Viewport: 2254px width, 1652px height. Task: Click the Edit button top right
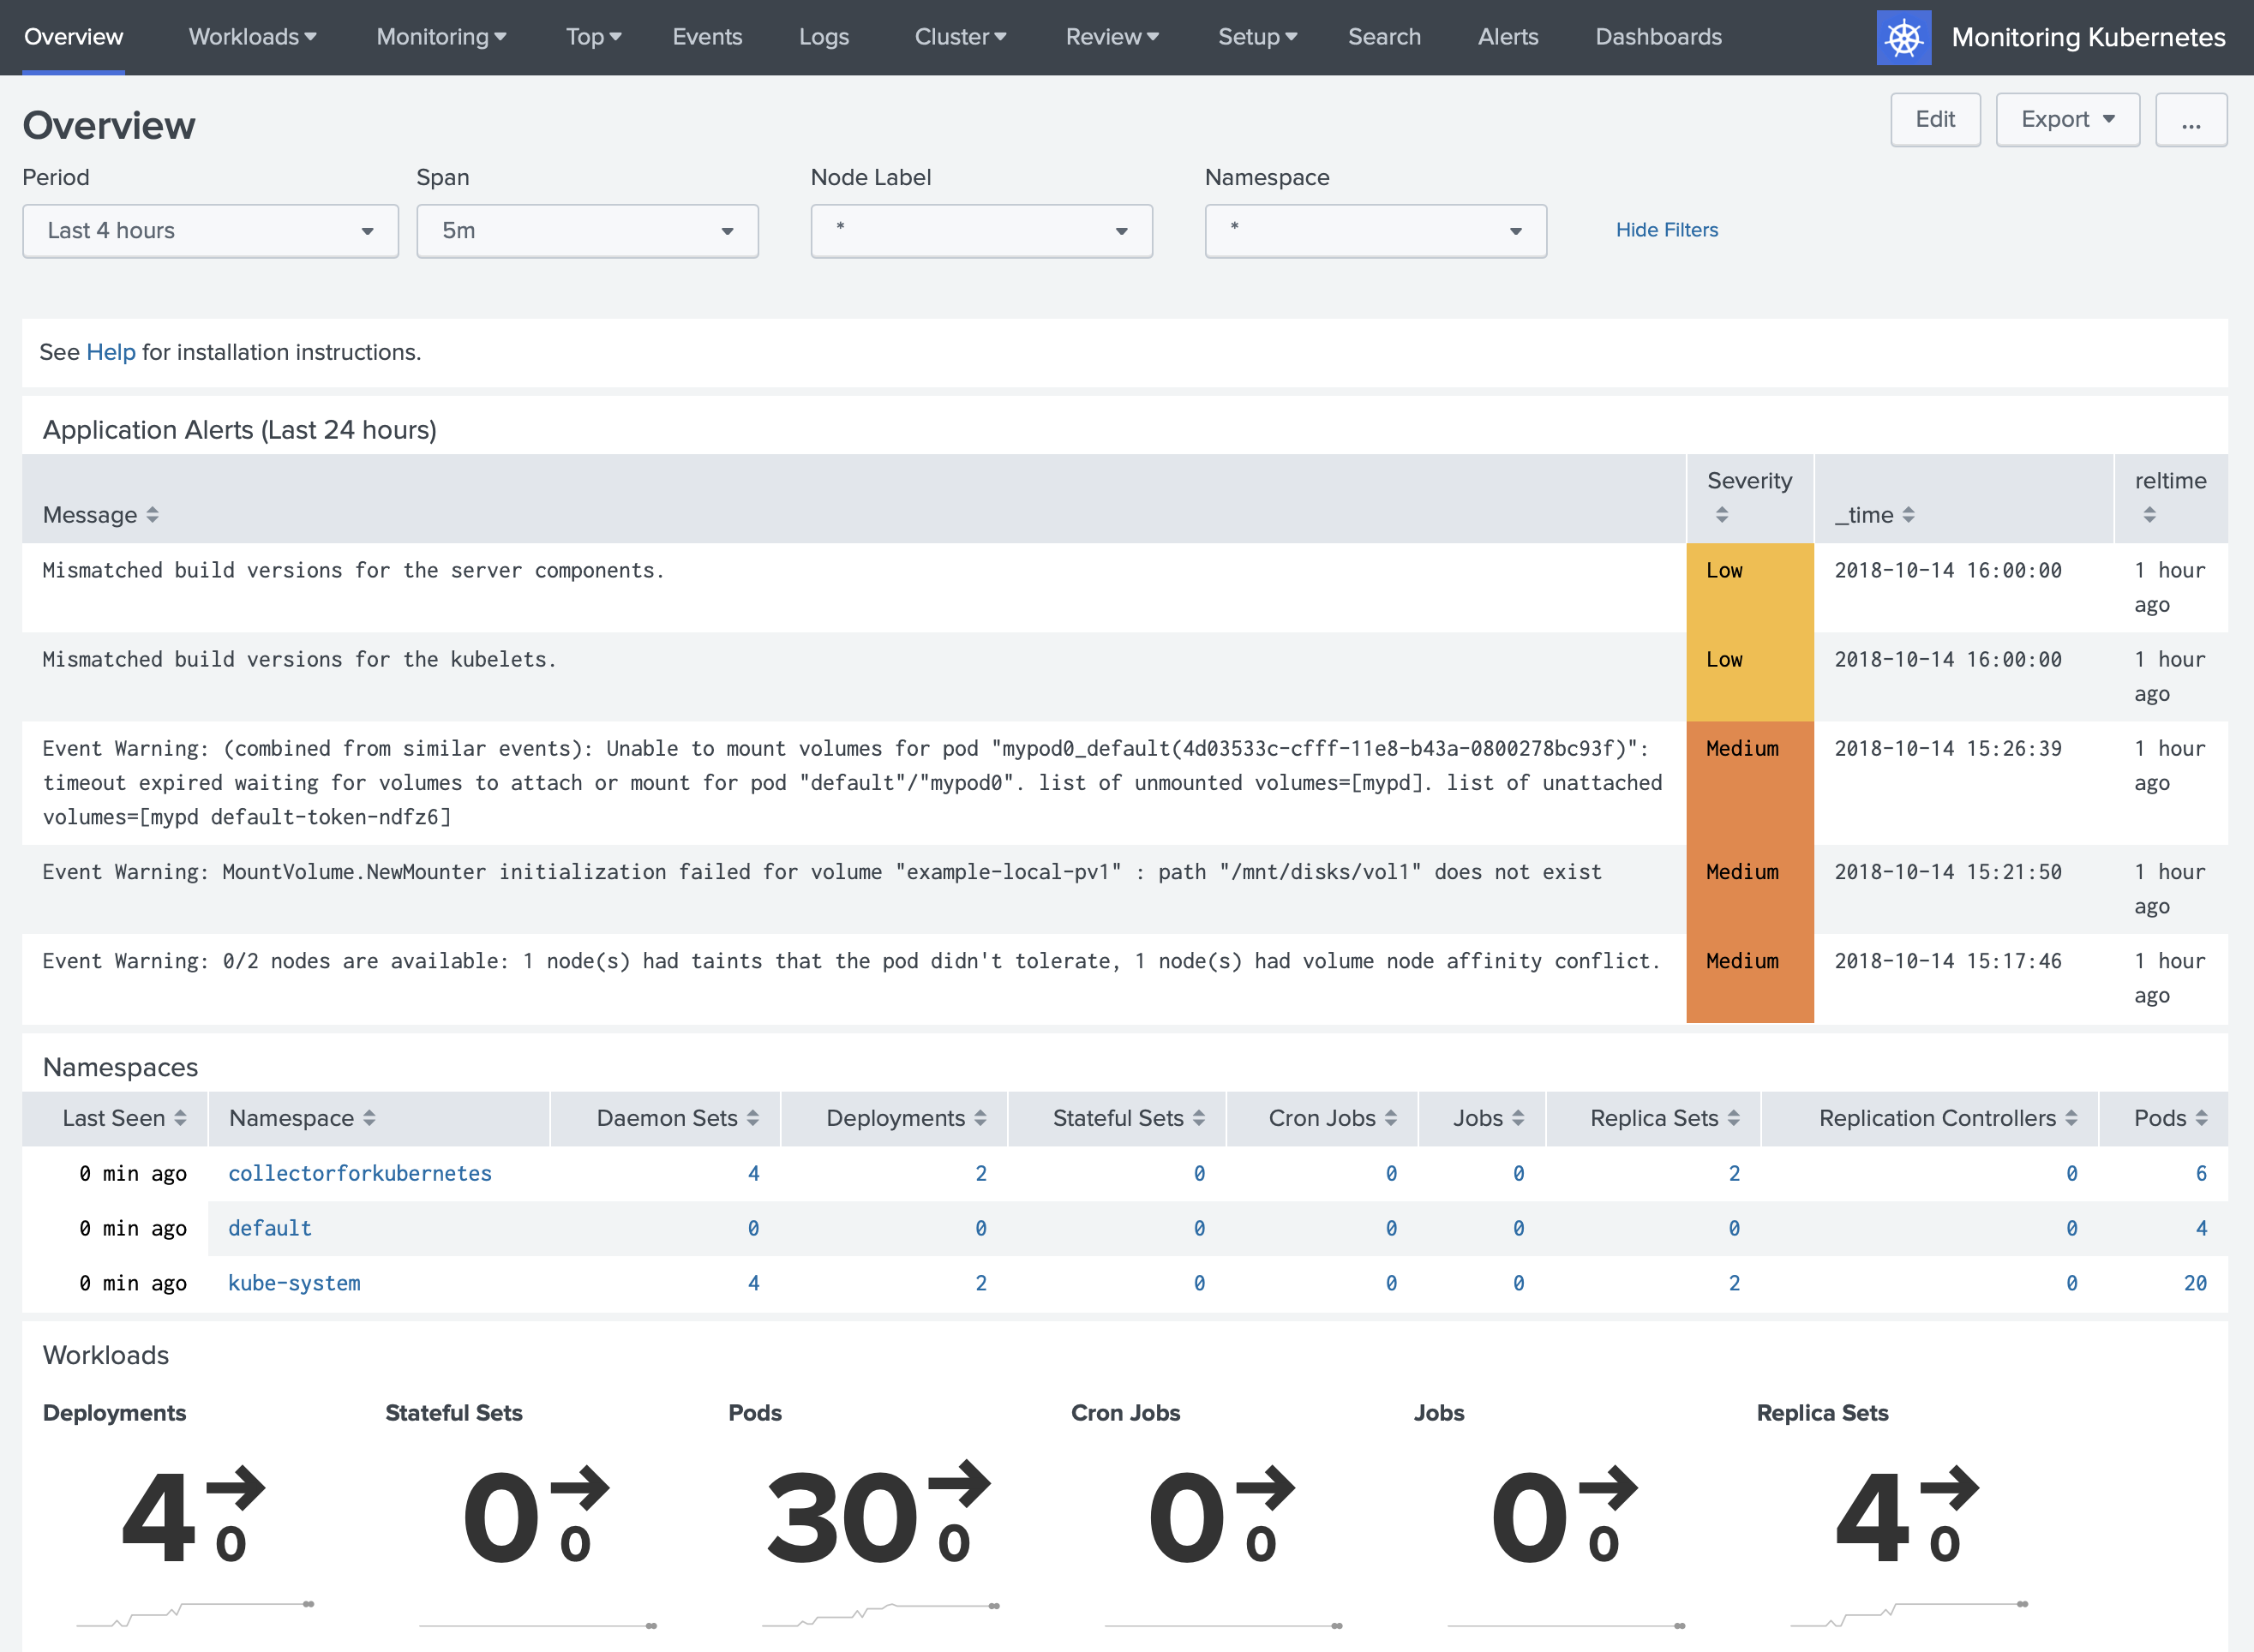click(1933, 119)
